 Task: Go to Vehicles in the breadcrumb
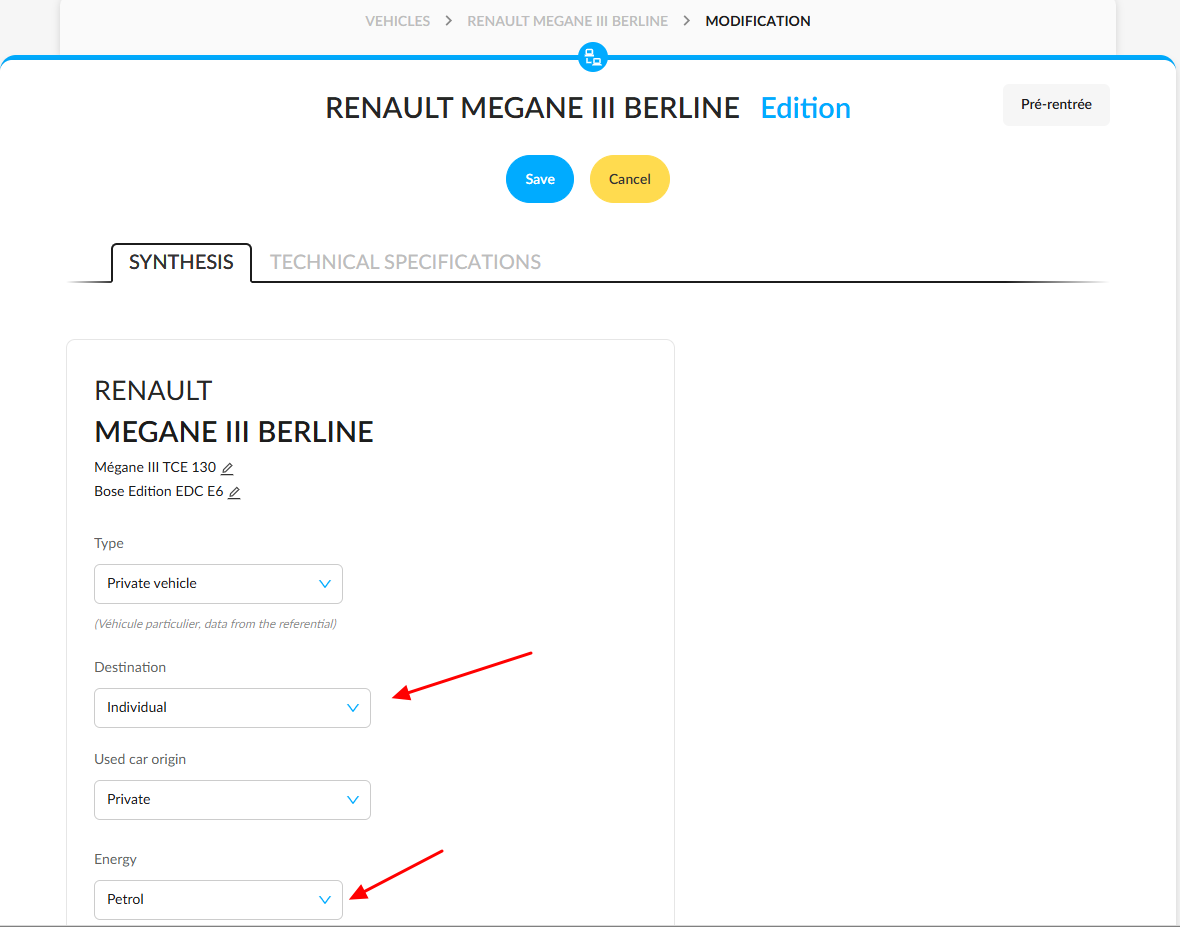click(397, 21)
